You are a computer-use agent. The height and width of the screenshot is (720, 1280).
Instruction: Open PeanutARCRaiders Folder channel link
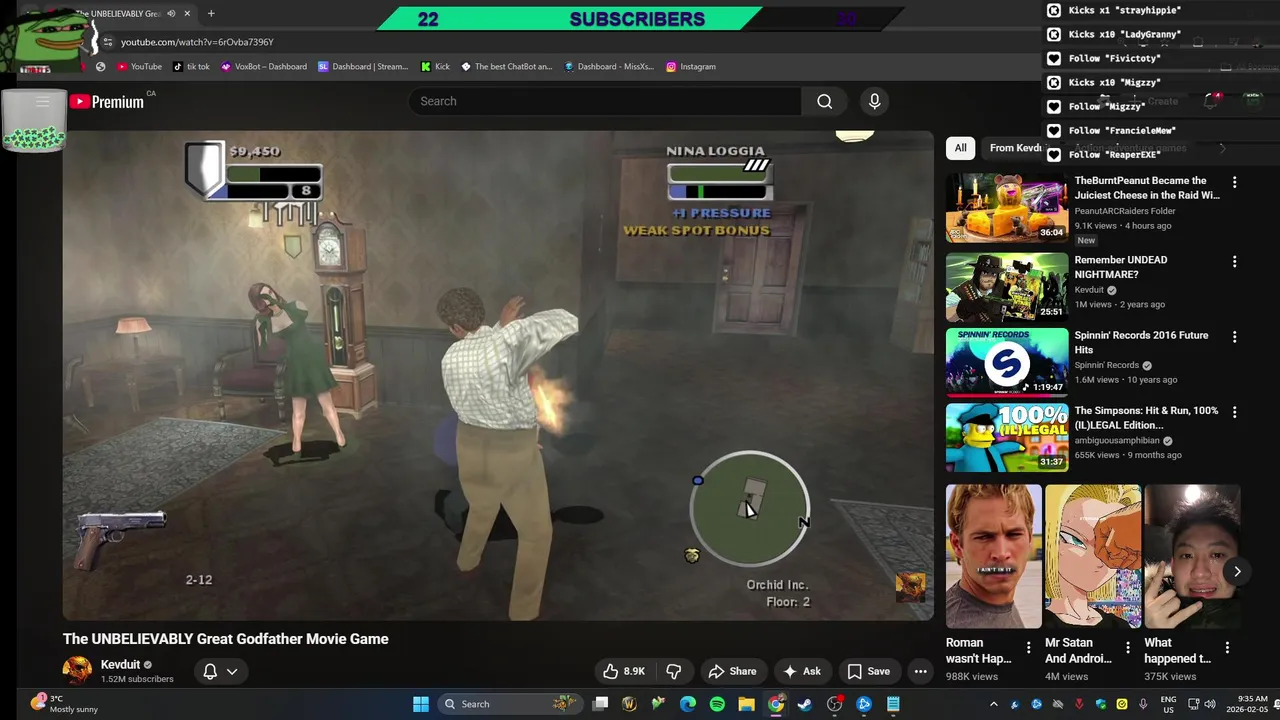pyautogui.click(x=1125, y=212)
